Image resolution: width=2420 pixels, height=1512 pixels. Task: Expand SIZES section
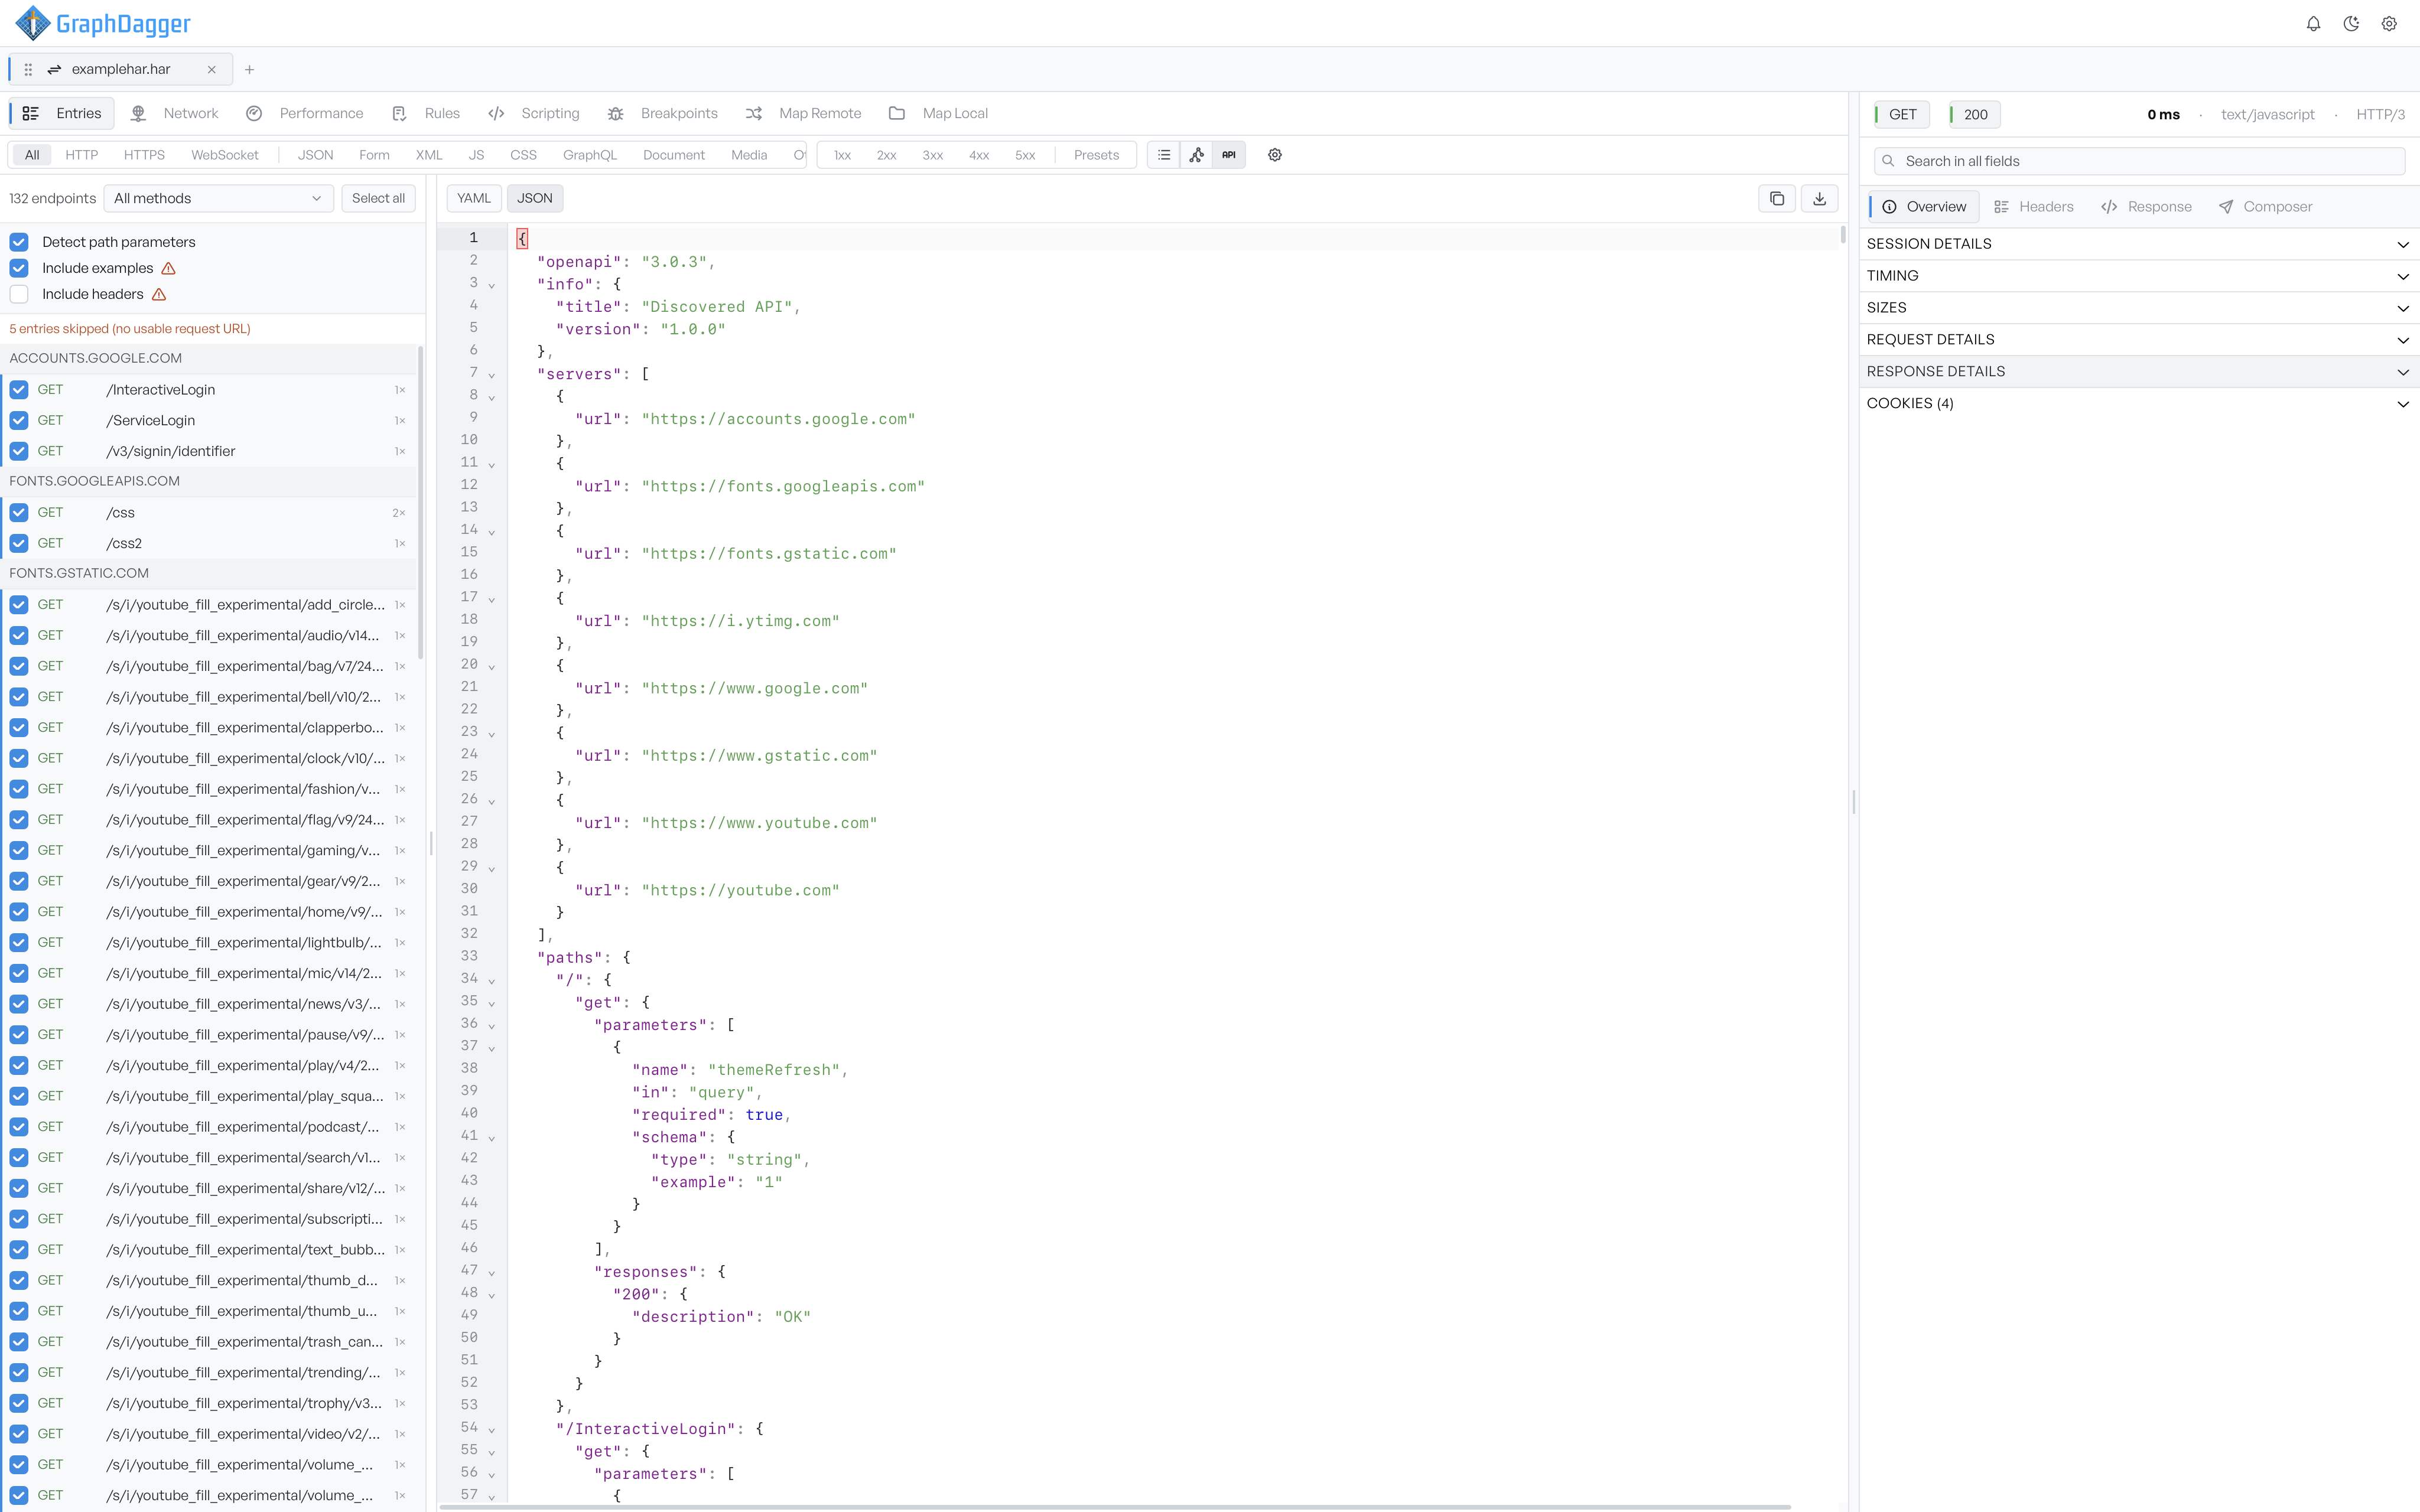pos(2139,308)
